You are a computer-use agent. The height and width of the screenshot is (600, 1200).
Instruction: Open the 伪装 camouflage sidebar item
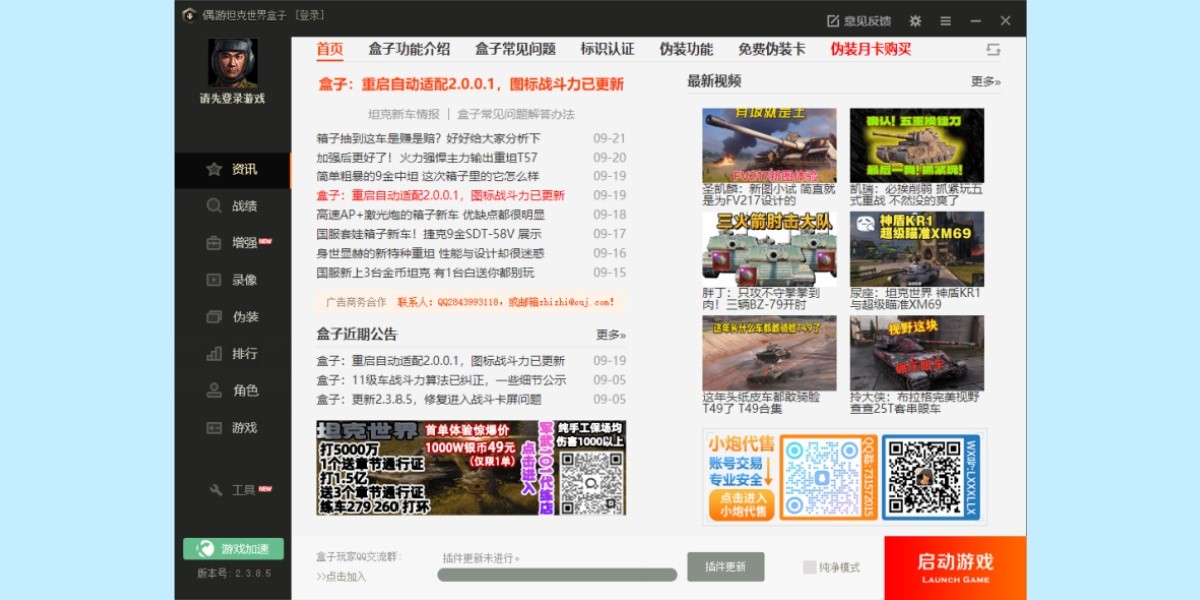point(233,317)
